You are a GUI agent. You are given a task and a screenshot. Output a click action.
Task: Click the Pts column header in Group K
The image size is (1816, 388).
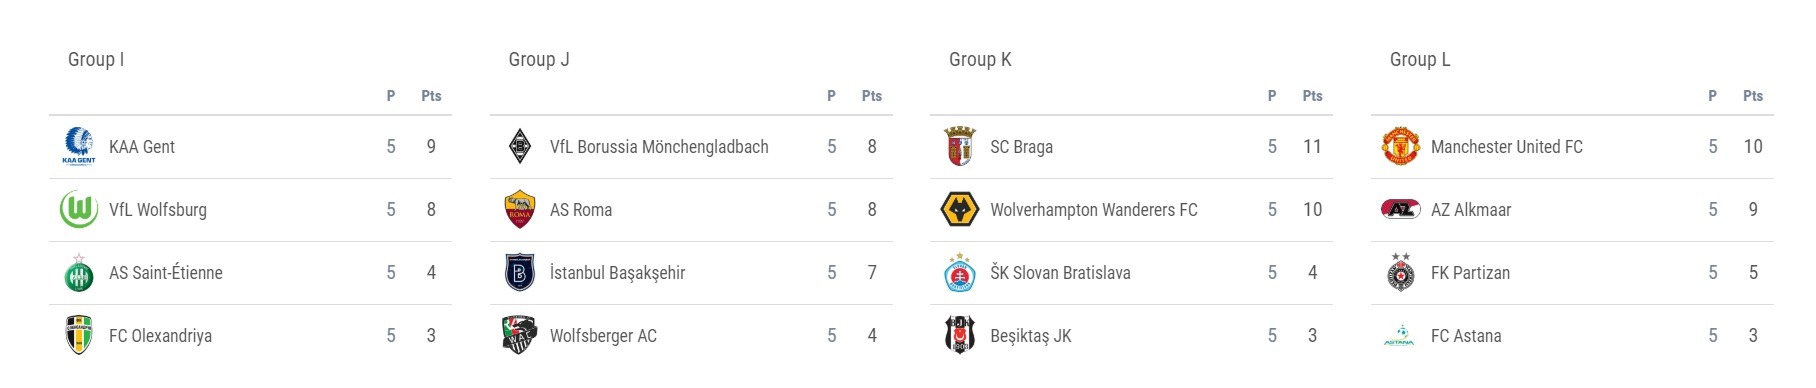[1312, 96]
